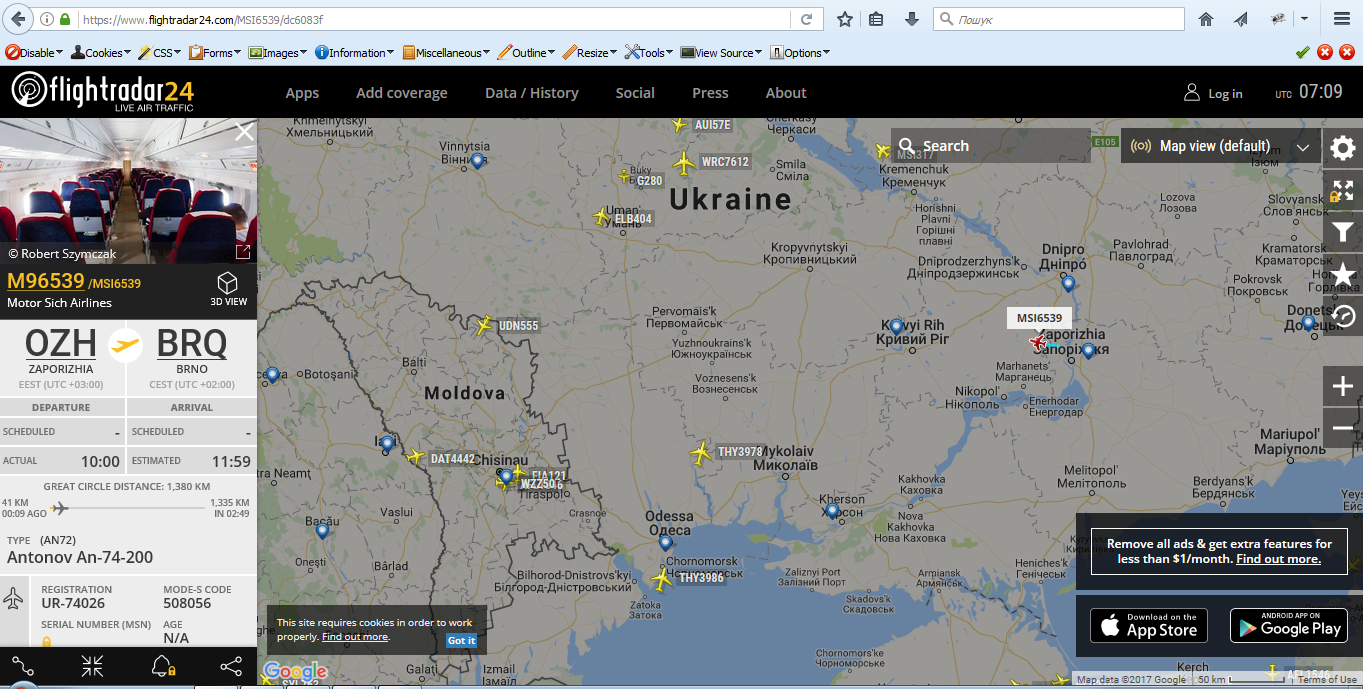
Task: Click the alert bell icon
Action: pos(162,666)
